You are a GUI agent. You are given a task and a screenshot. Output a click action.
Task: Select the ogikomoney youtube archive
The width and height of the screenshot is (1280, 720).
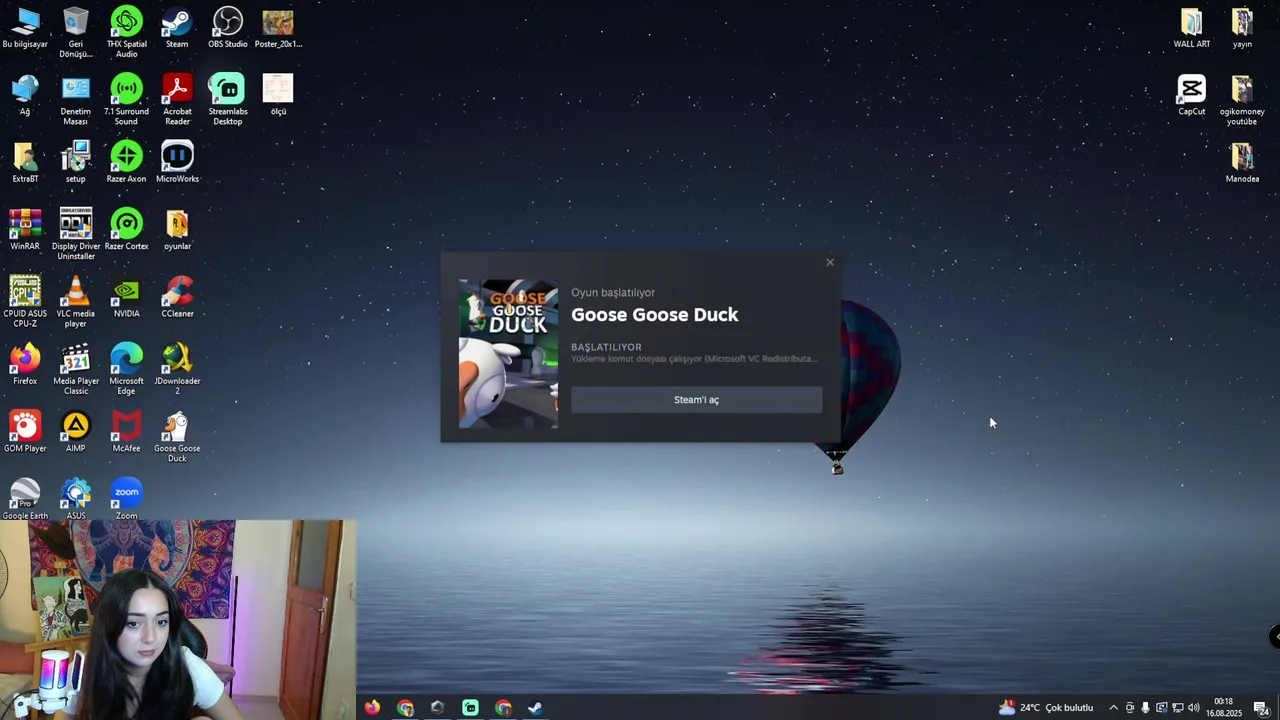(1242, 100)
